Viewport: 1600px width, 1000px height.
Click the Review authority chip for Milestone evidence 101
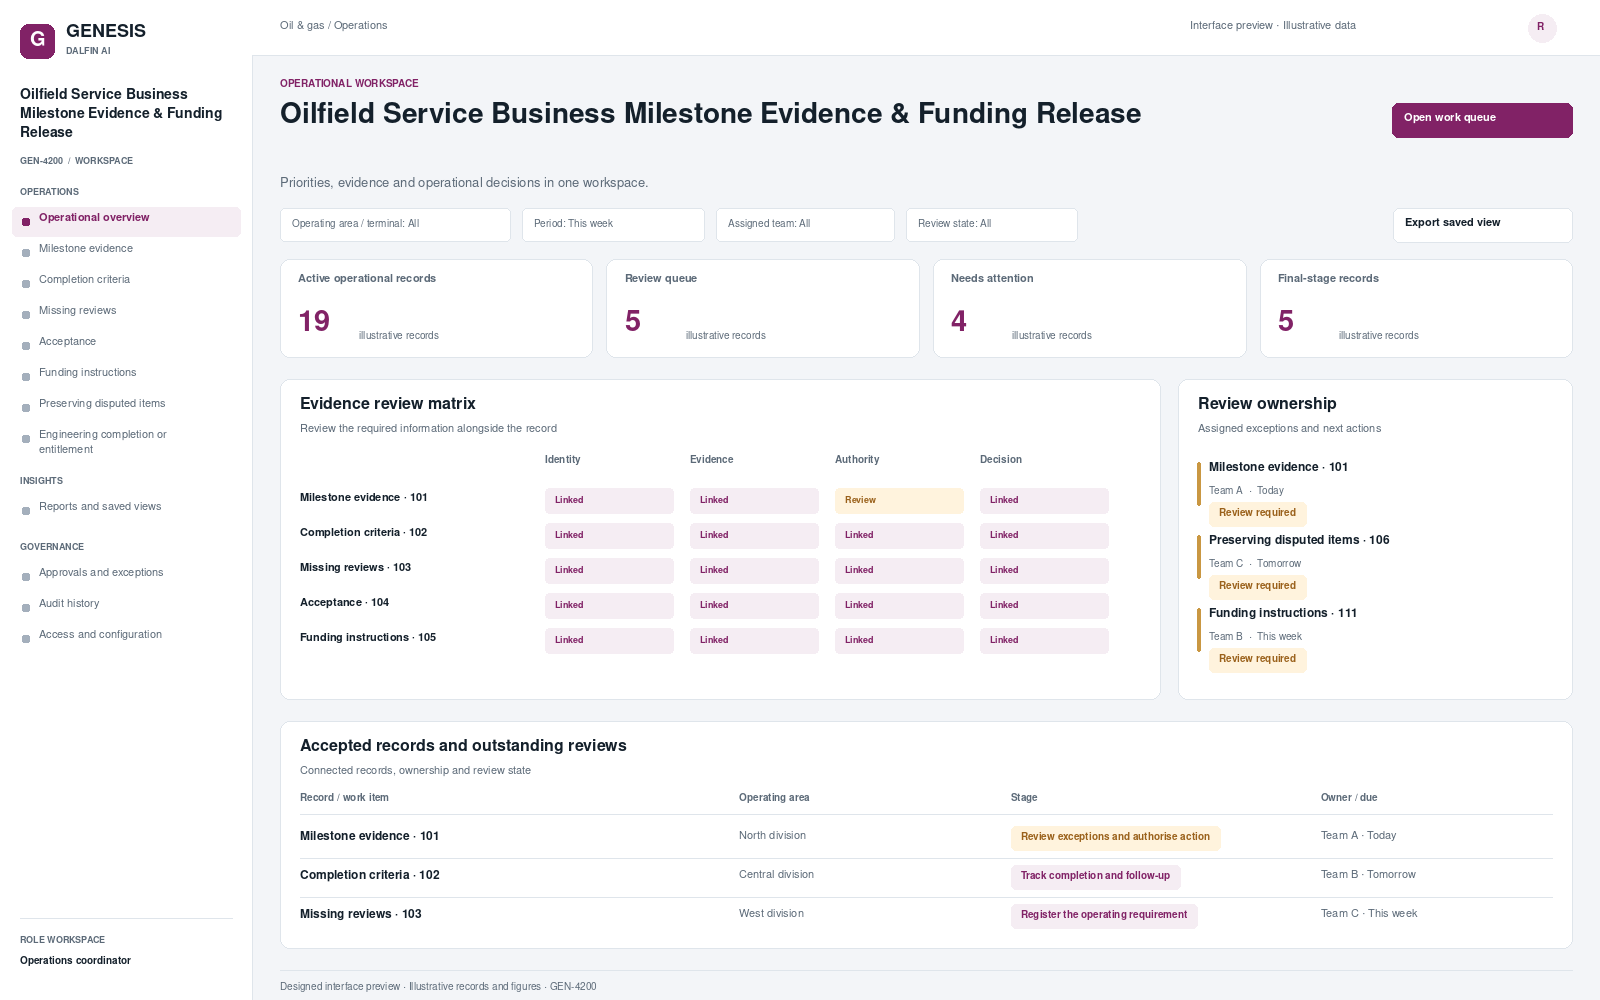pyautogui.click(x=899, y=501)
